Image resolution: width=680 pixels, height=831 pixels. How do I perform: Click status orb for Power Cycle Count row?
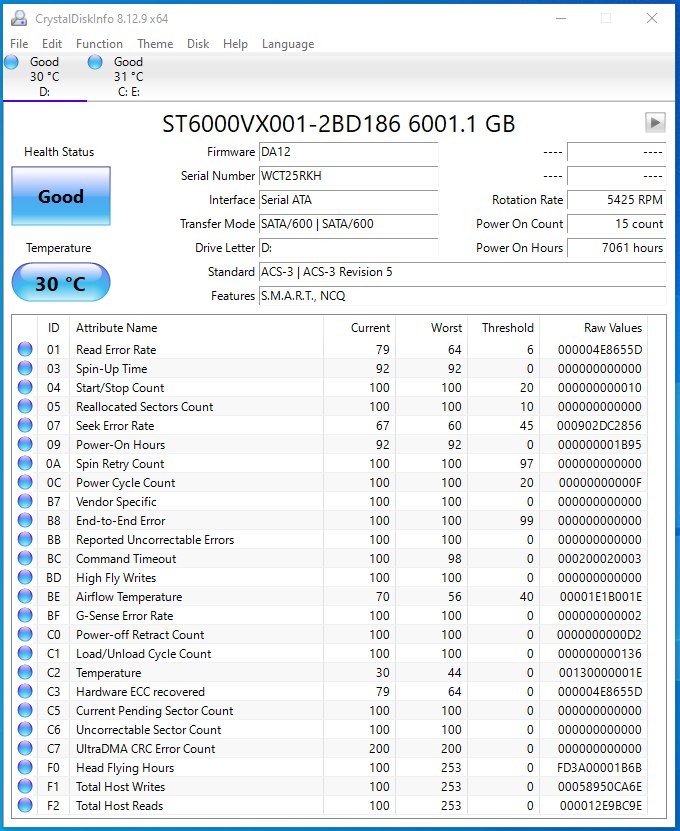pos(25,482)
